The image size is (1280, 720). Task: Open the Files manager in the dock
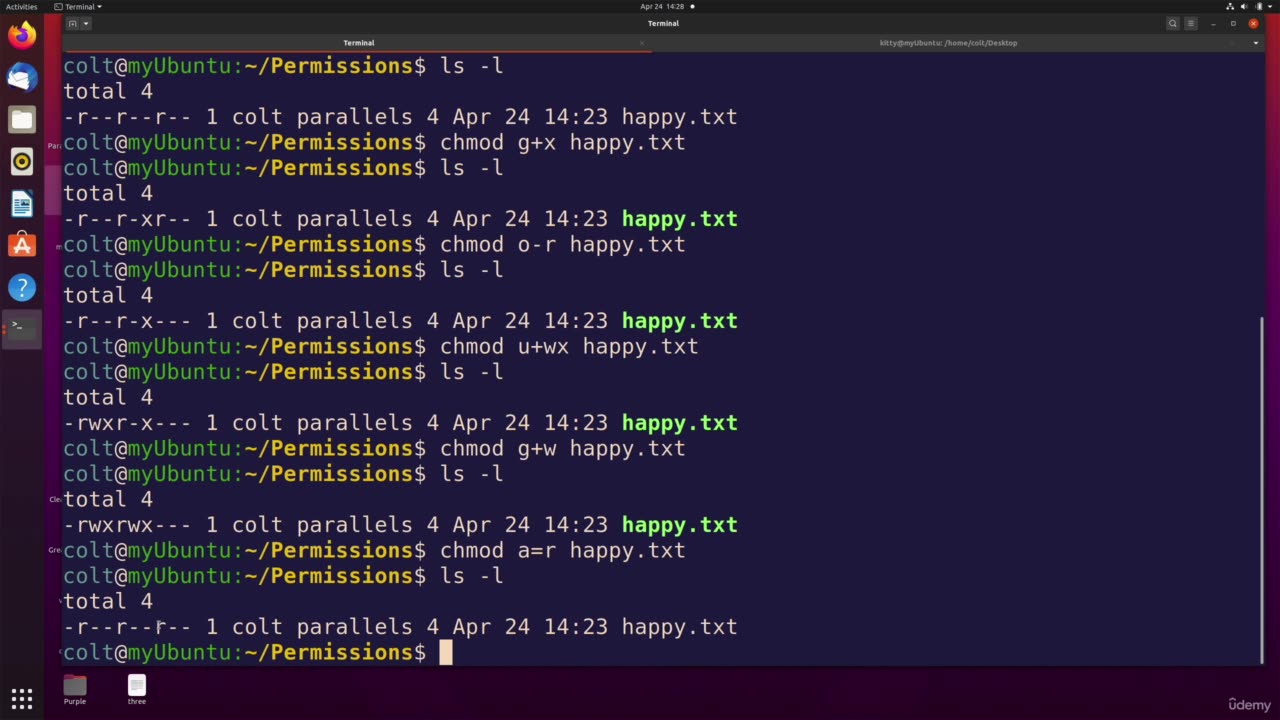click(x=22, y=119)
